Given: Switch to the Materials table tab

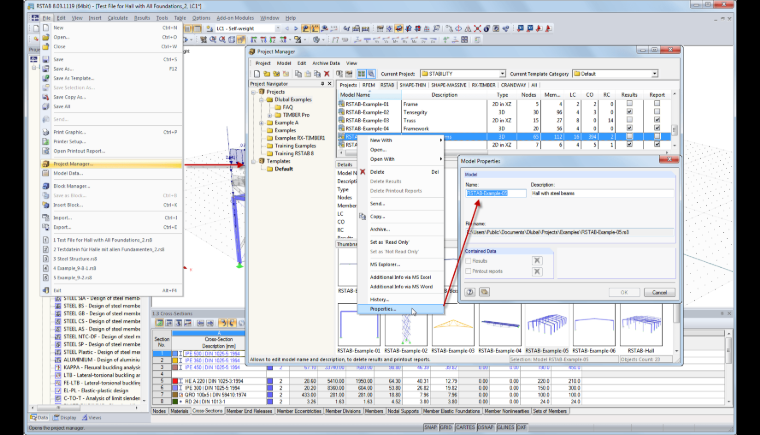Looking at the screenshot, I should 179,411.
